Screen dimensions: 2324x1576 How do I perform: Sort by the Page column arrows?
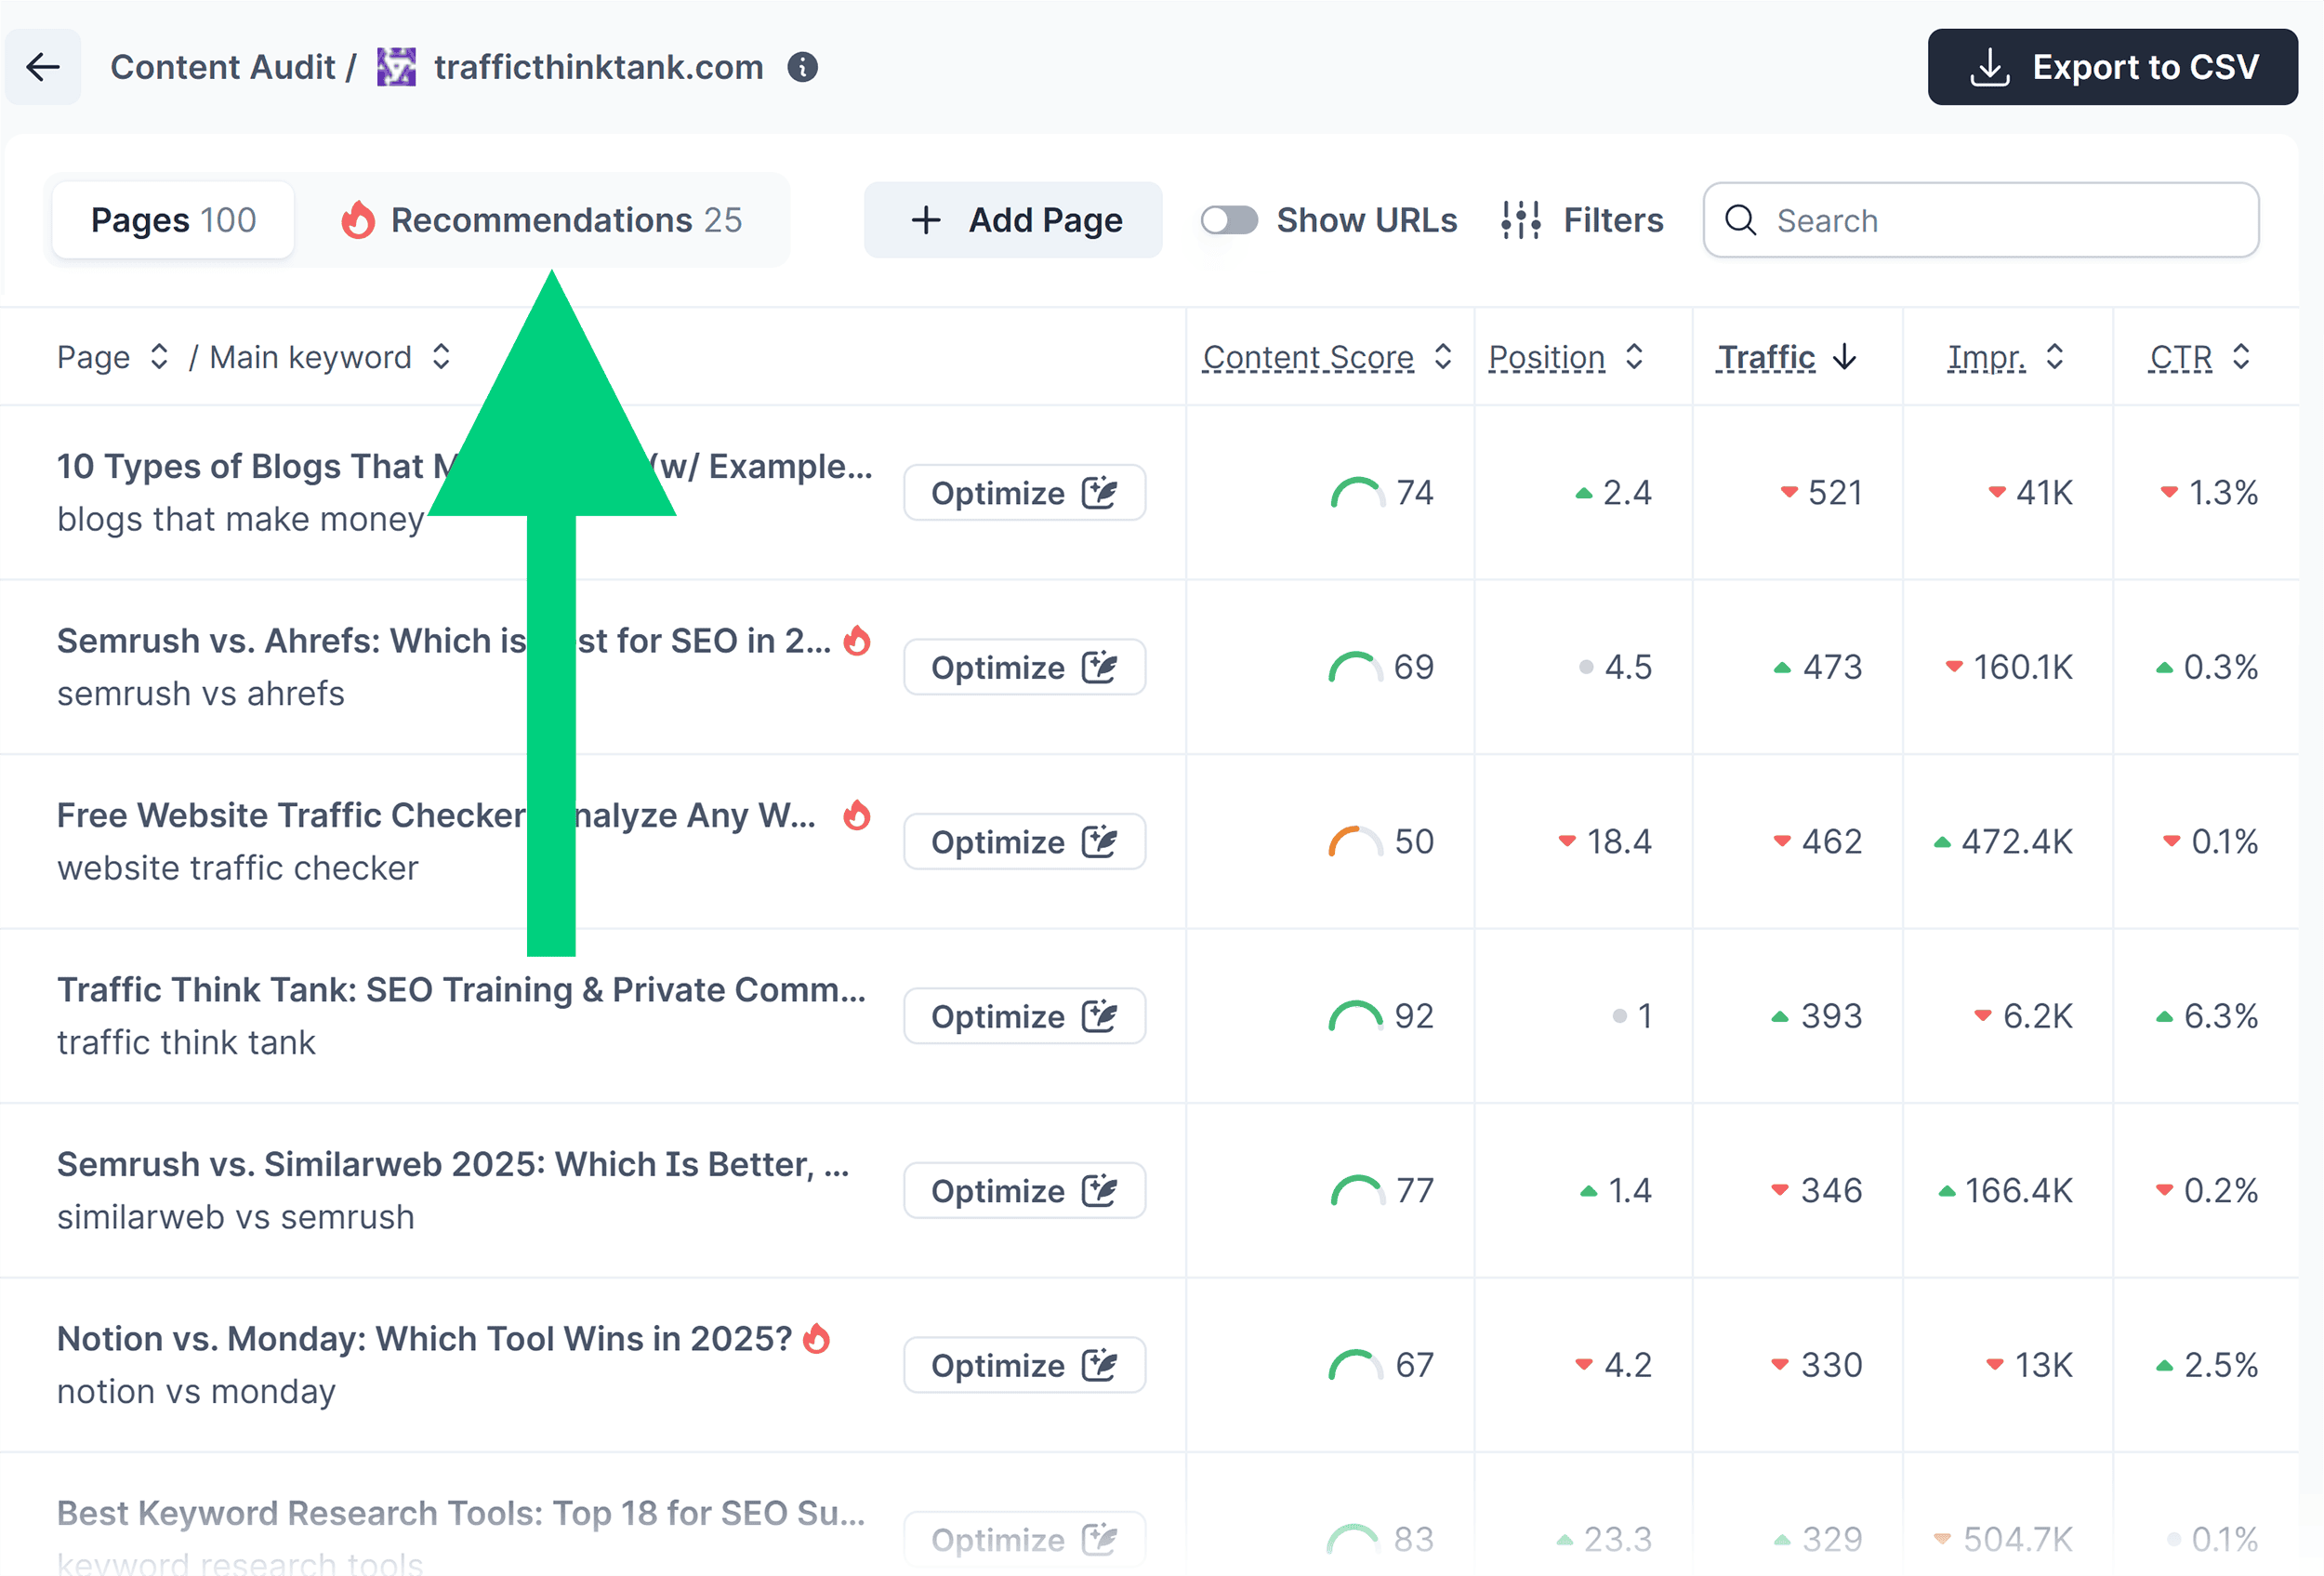pyautogui.click(x=159, y=357)
